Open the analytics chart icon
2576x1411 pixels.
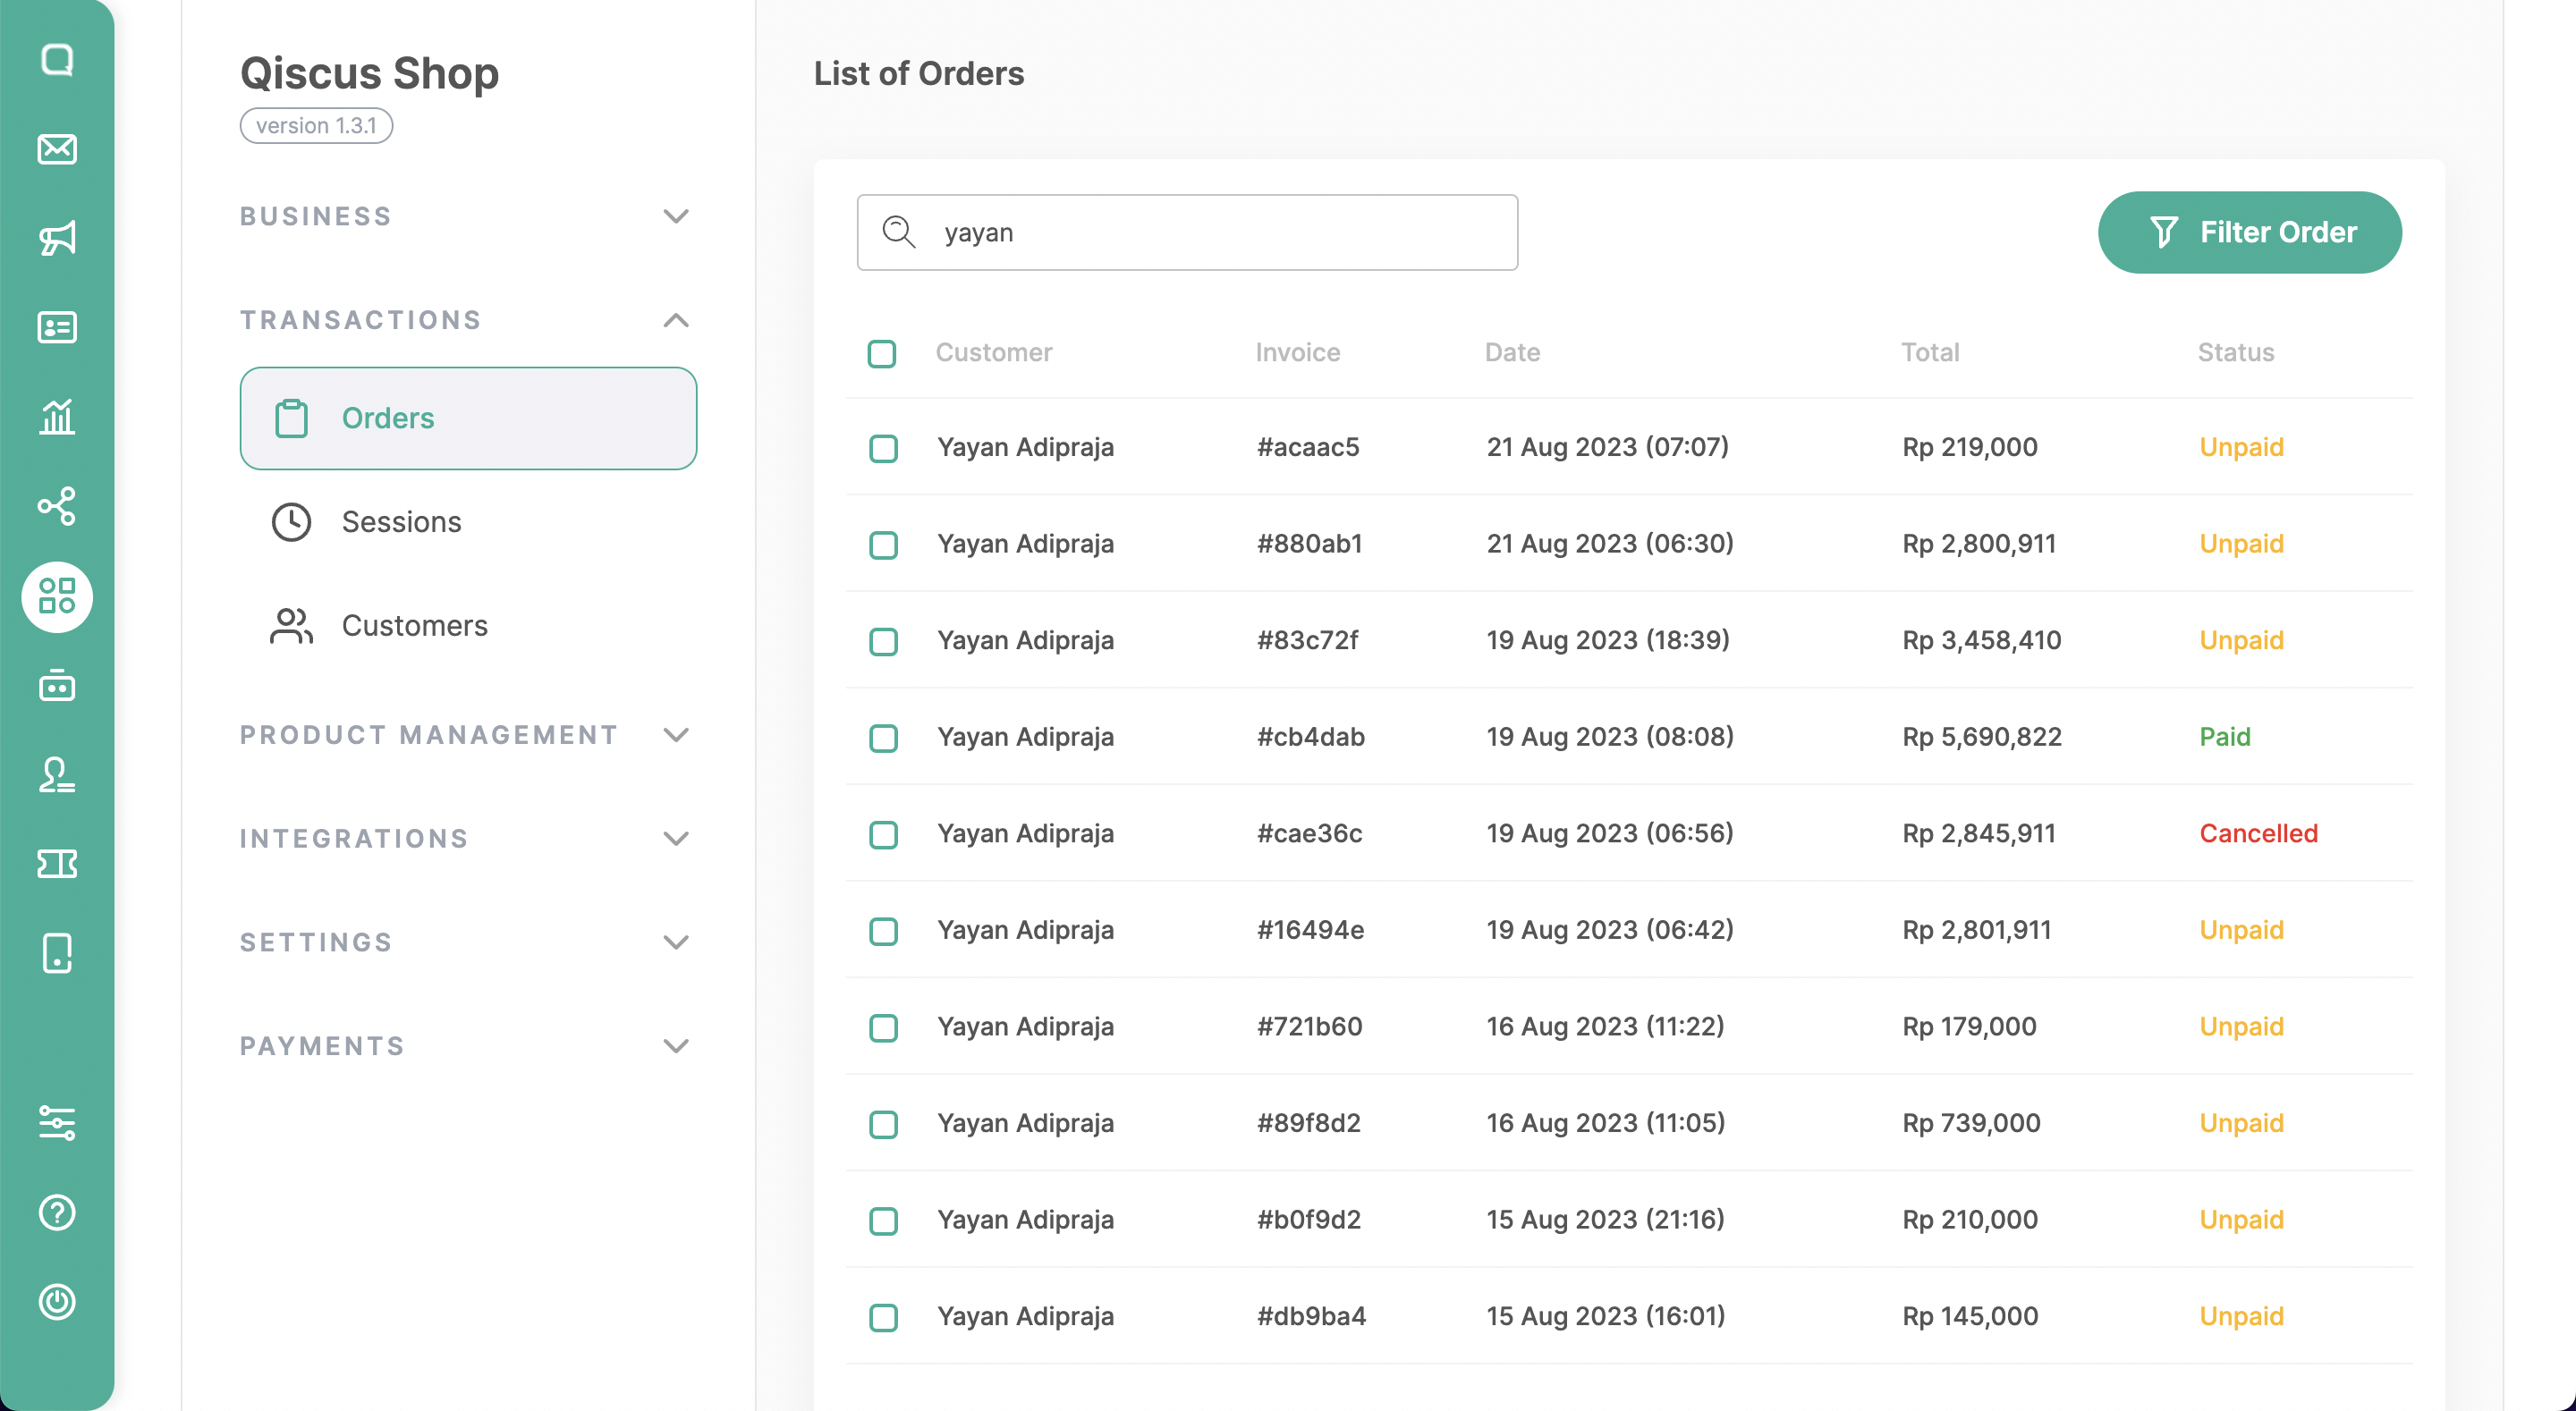[57, 416]
